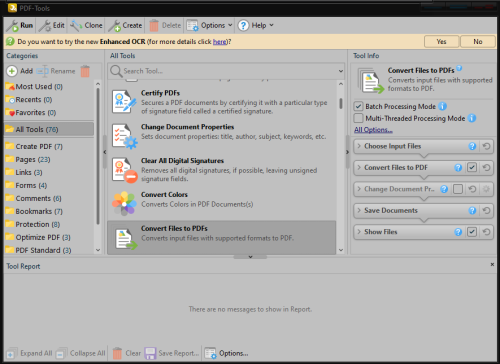Open help for Convert Files to PDF
500x364 pixels.
[458, 168]
